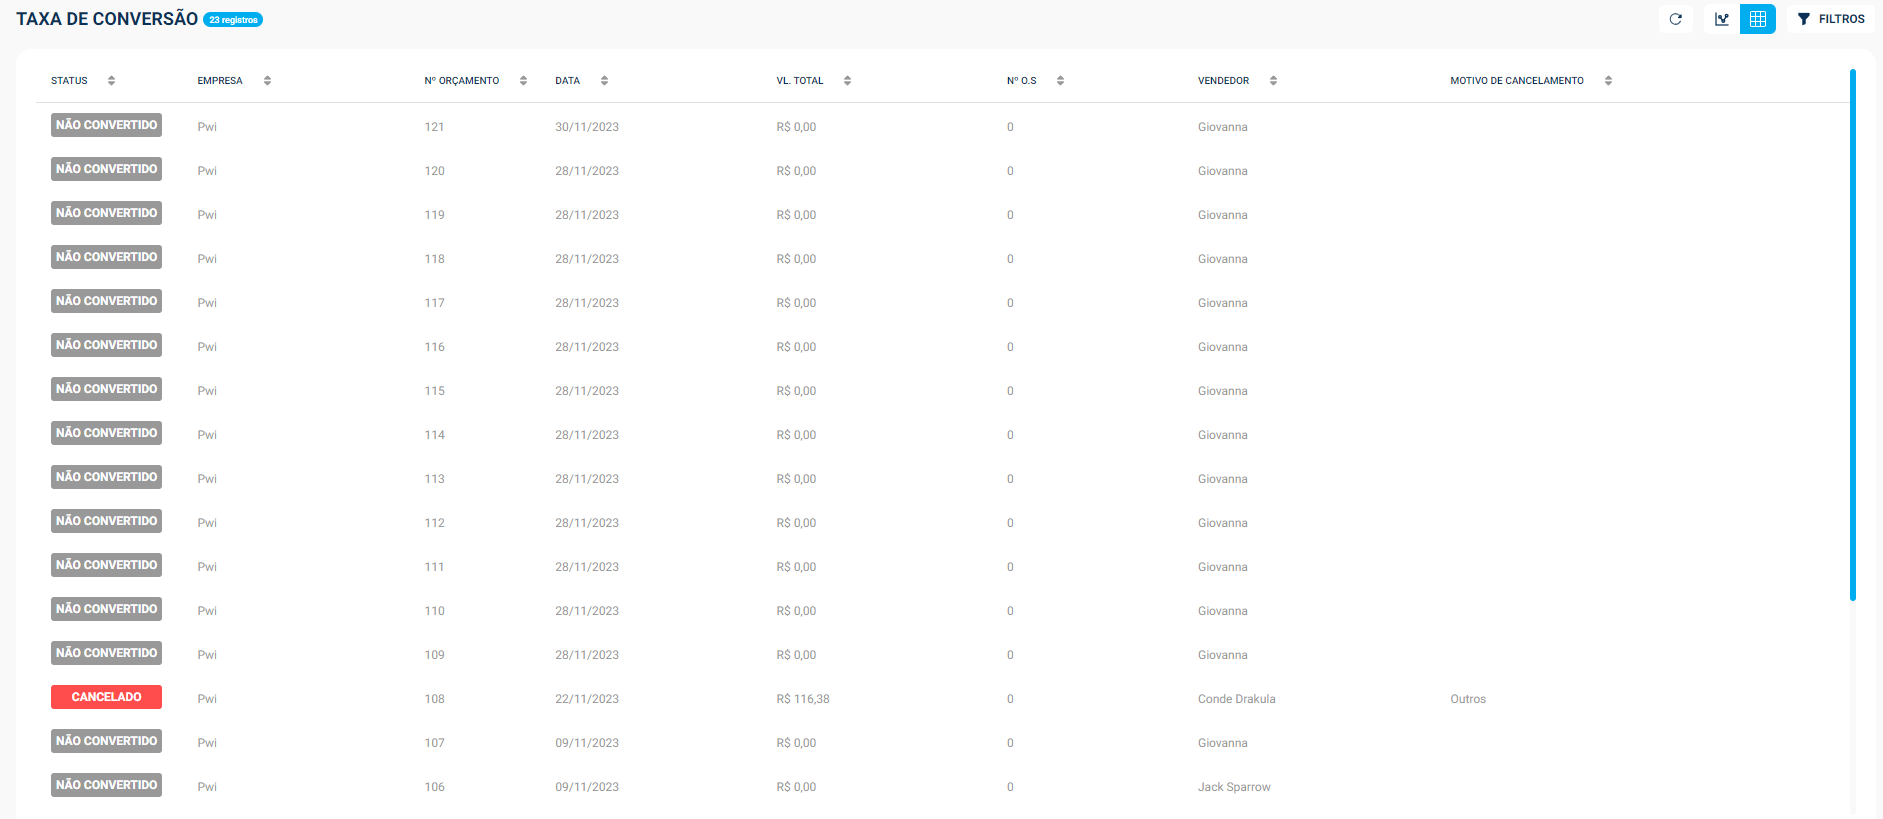The height and width of the screenshot is (819, 1883).
Task: Sort by the Nº O.S column arrows
Action: click(x=1060, y=81)
